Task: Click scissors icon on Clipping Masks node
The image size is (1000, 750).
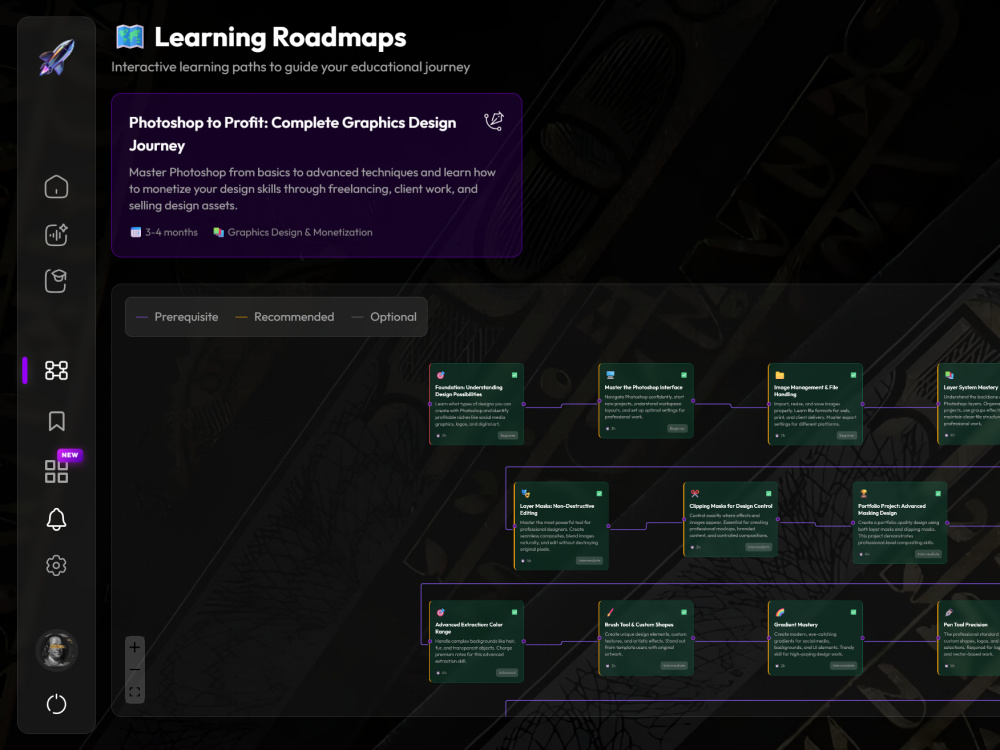Action: point(695,494)
